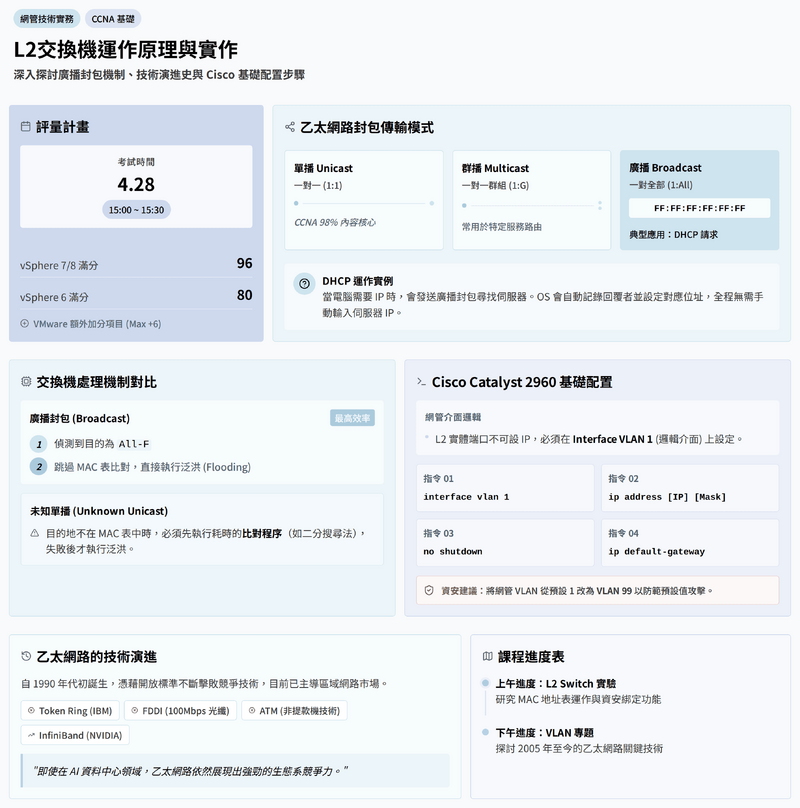Click the InfiniBand (NVIDIA) chip
Image resolution: width=800 pixels, height=808 pixels.
click(x=75, y=735)
